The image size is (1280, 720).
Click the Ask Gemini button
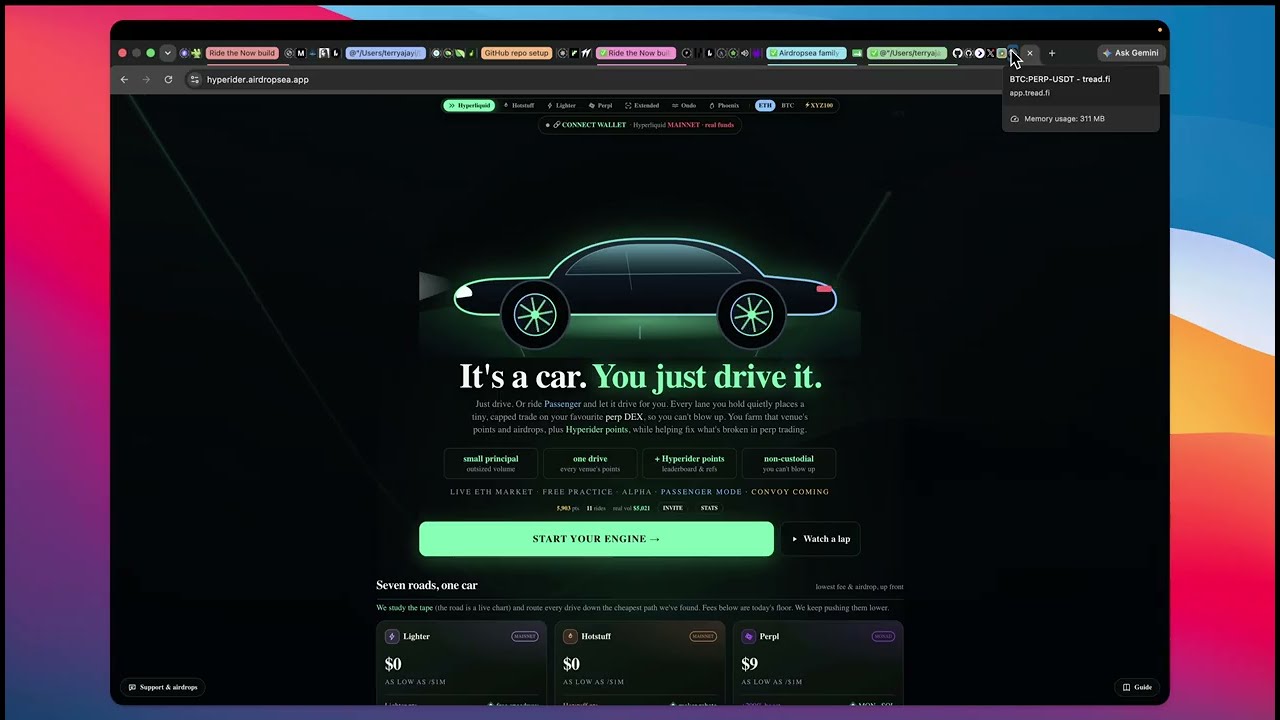[x=1130, y=53]
